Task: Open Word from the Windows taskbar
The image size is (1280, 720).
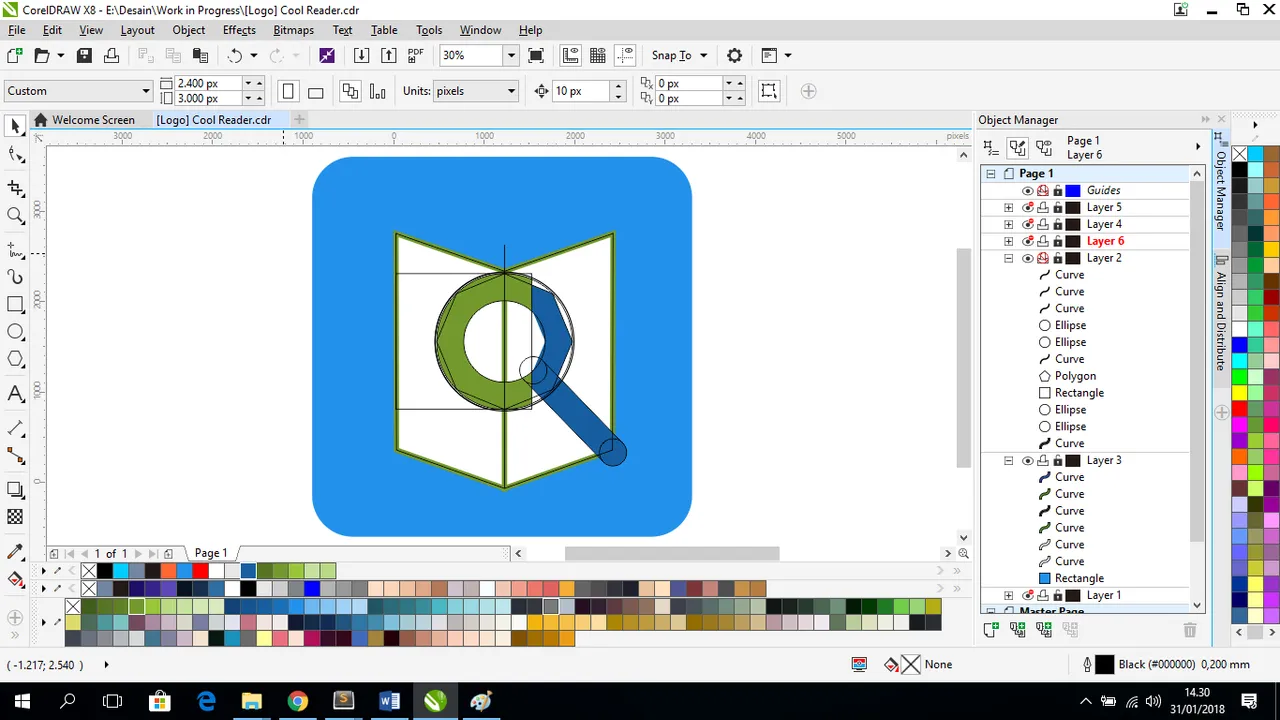Action: (x=389, y=701)
